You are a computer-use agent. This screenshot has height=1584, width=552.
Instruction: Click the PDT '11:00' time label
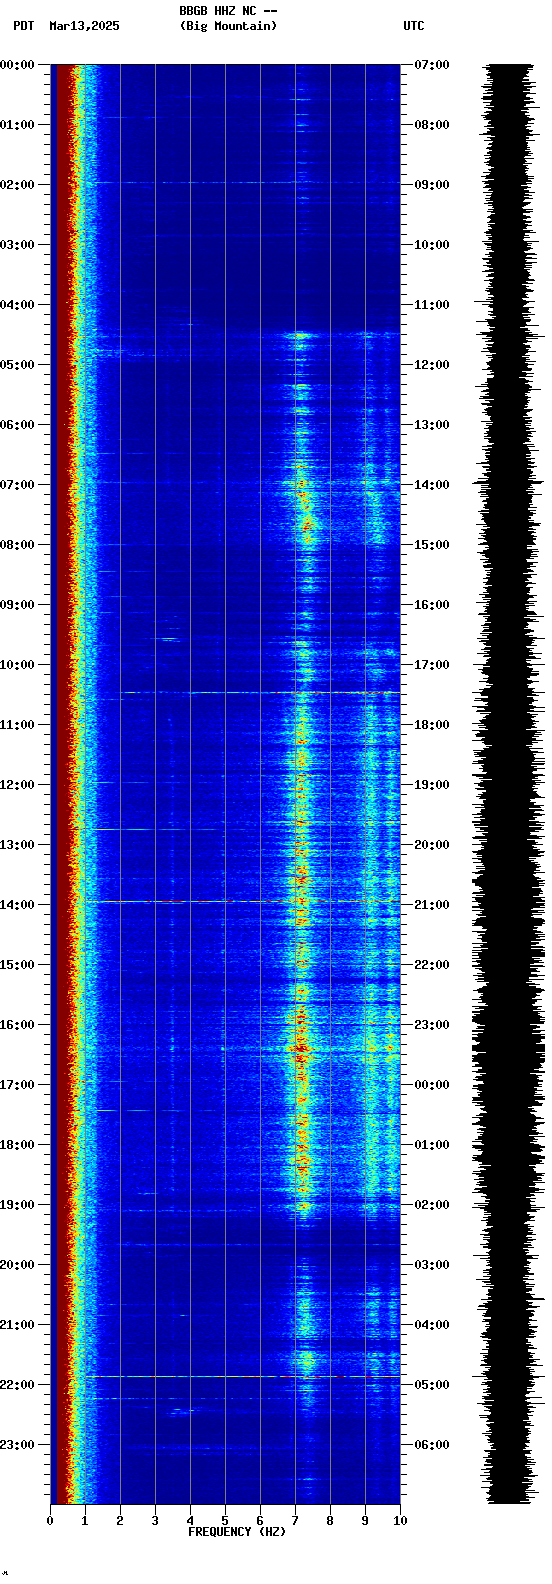tap(17, 725)
